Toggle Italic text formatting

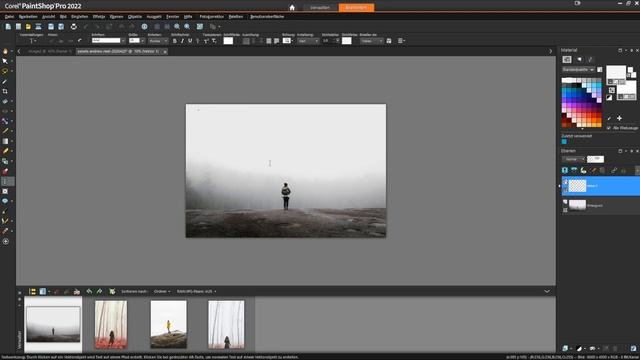point(182,41)
